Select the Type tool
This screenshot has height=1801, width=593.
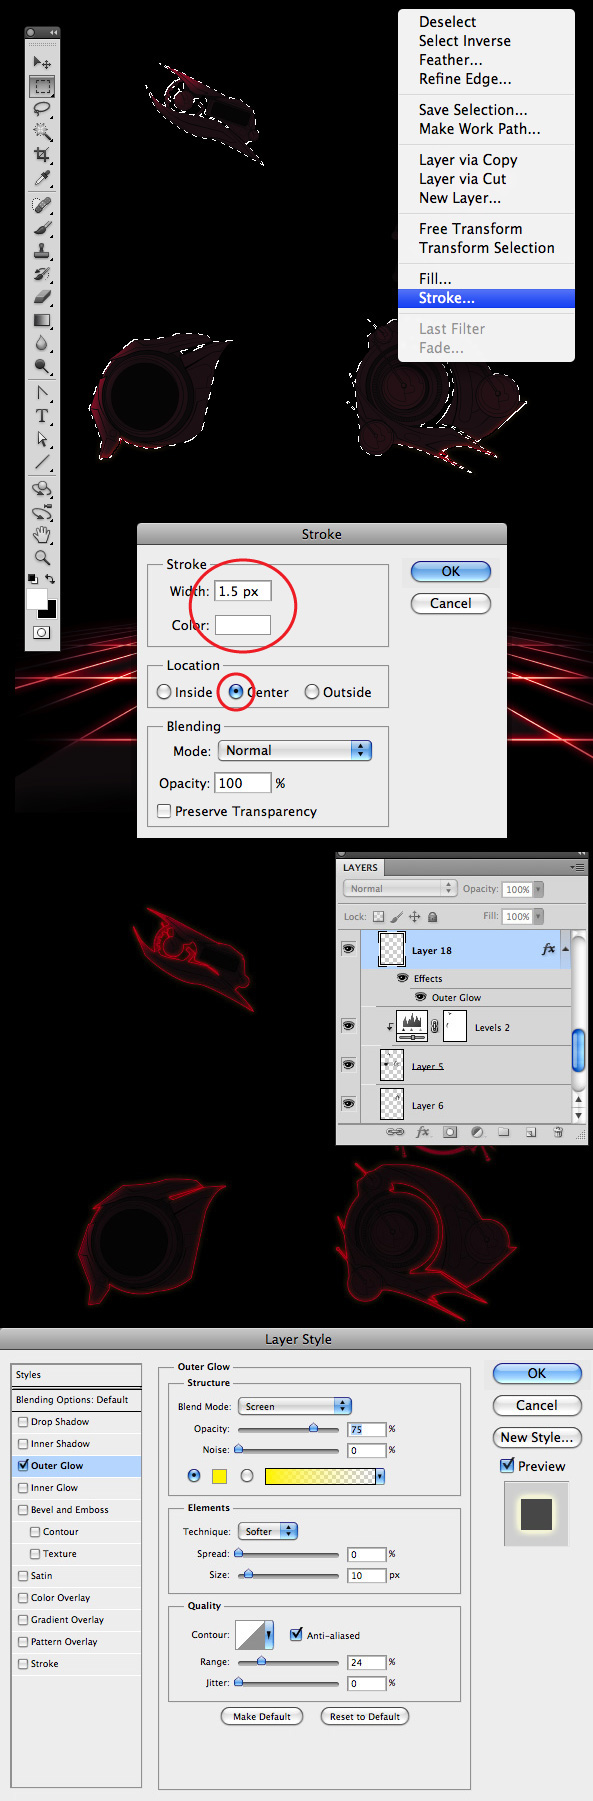[x=42, y=416]
